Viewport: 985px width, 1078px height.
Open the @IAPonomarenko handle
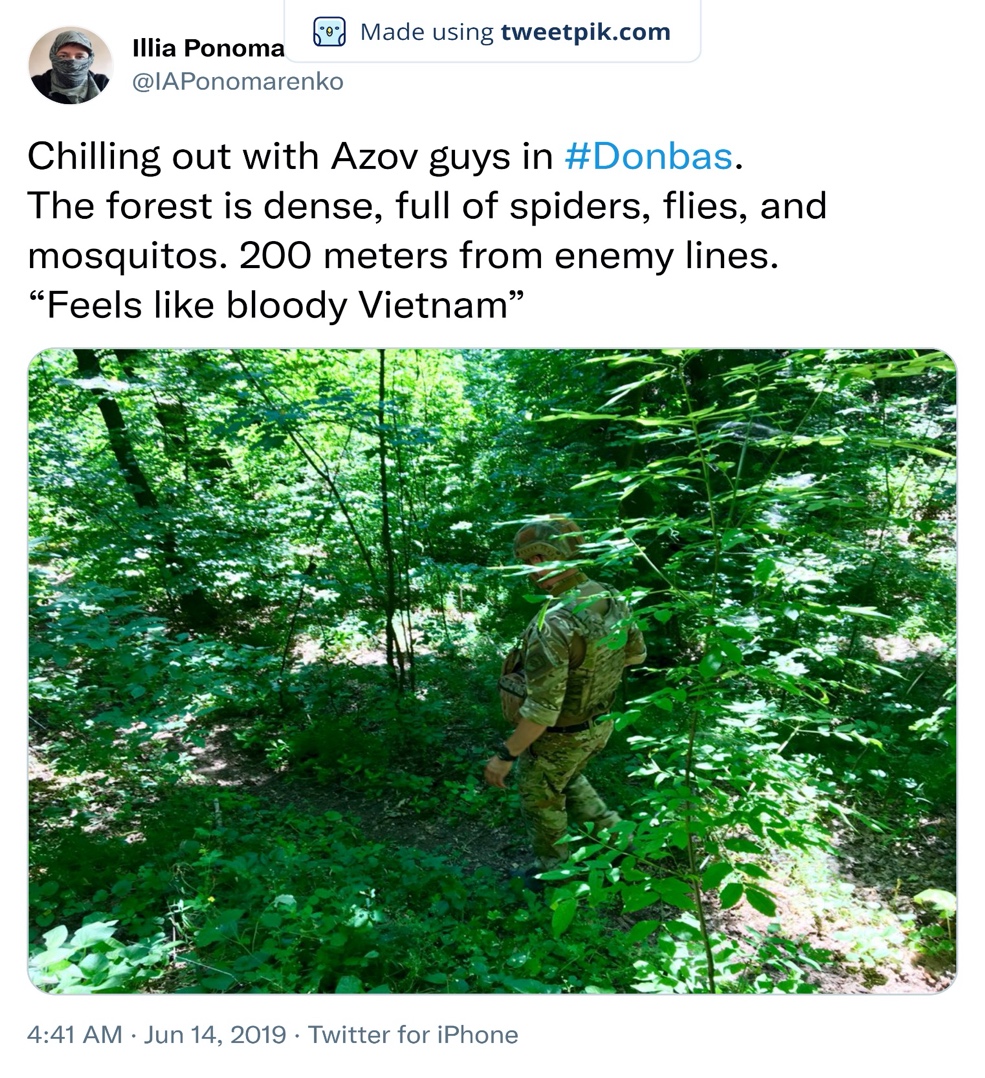(x=237, y=82)
